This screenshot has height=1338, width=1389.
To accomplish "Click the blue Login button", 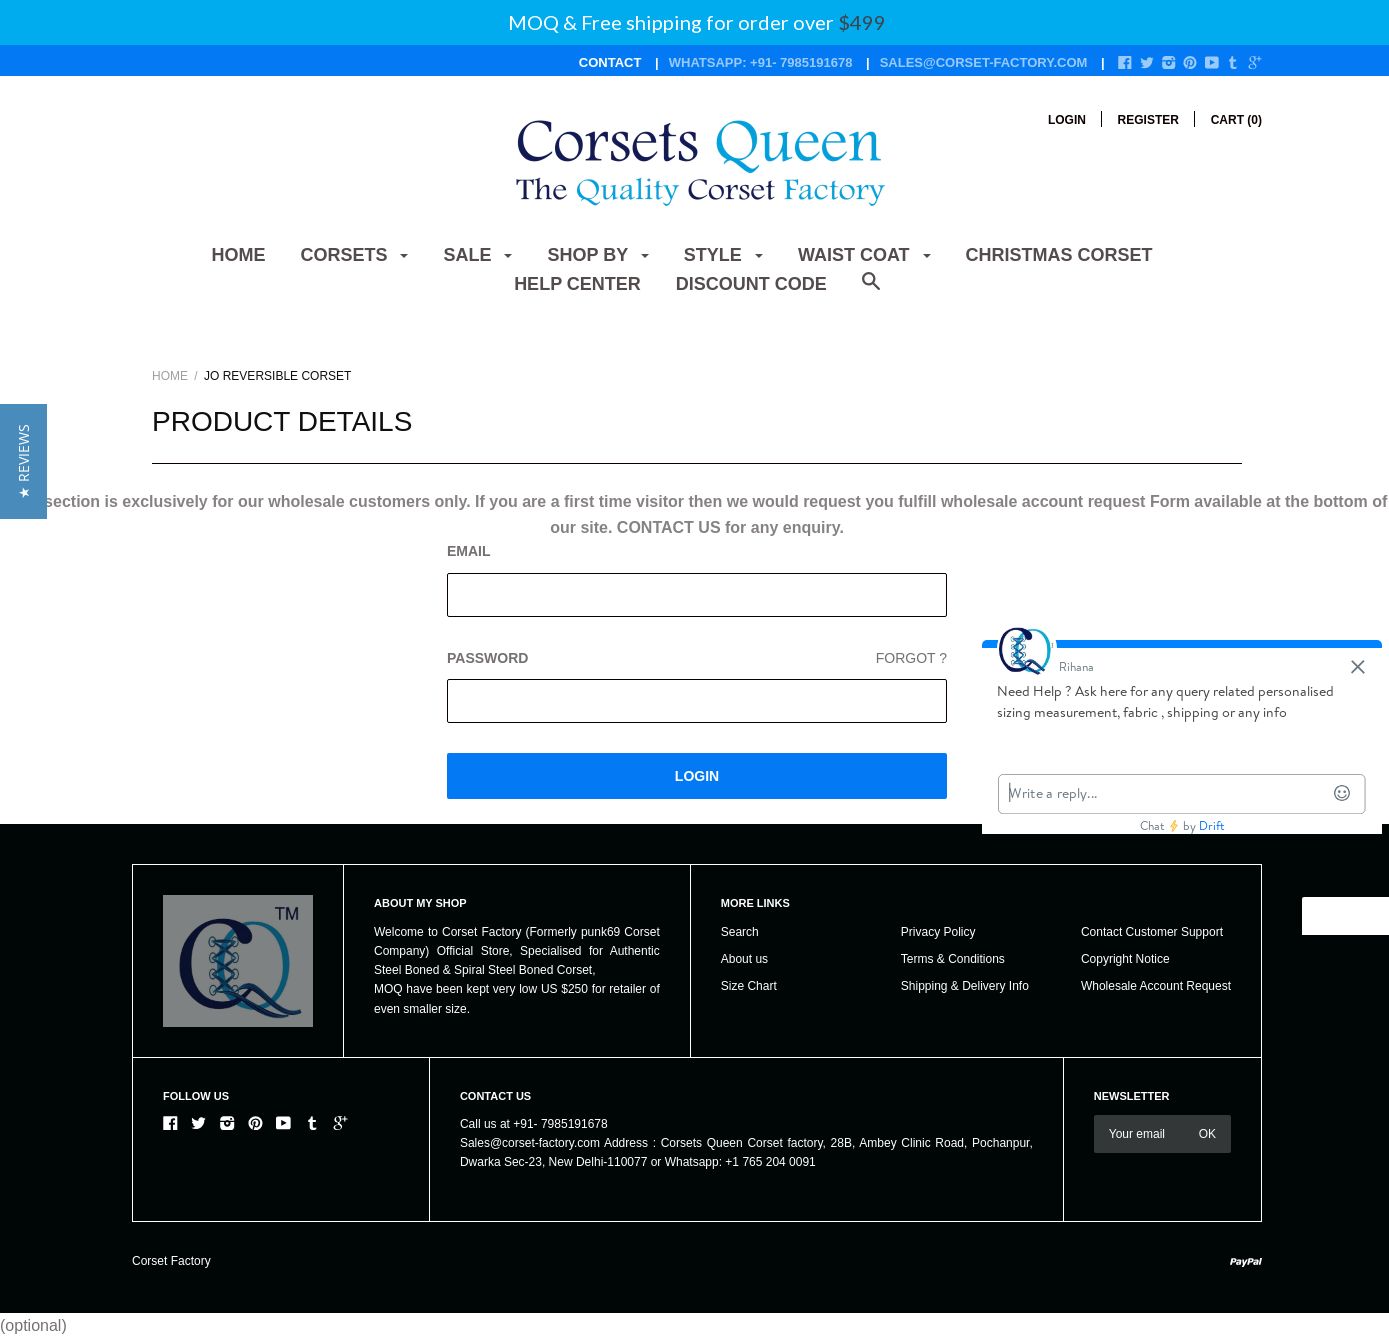I will [x=696, y=776].
